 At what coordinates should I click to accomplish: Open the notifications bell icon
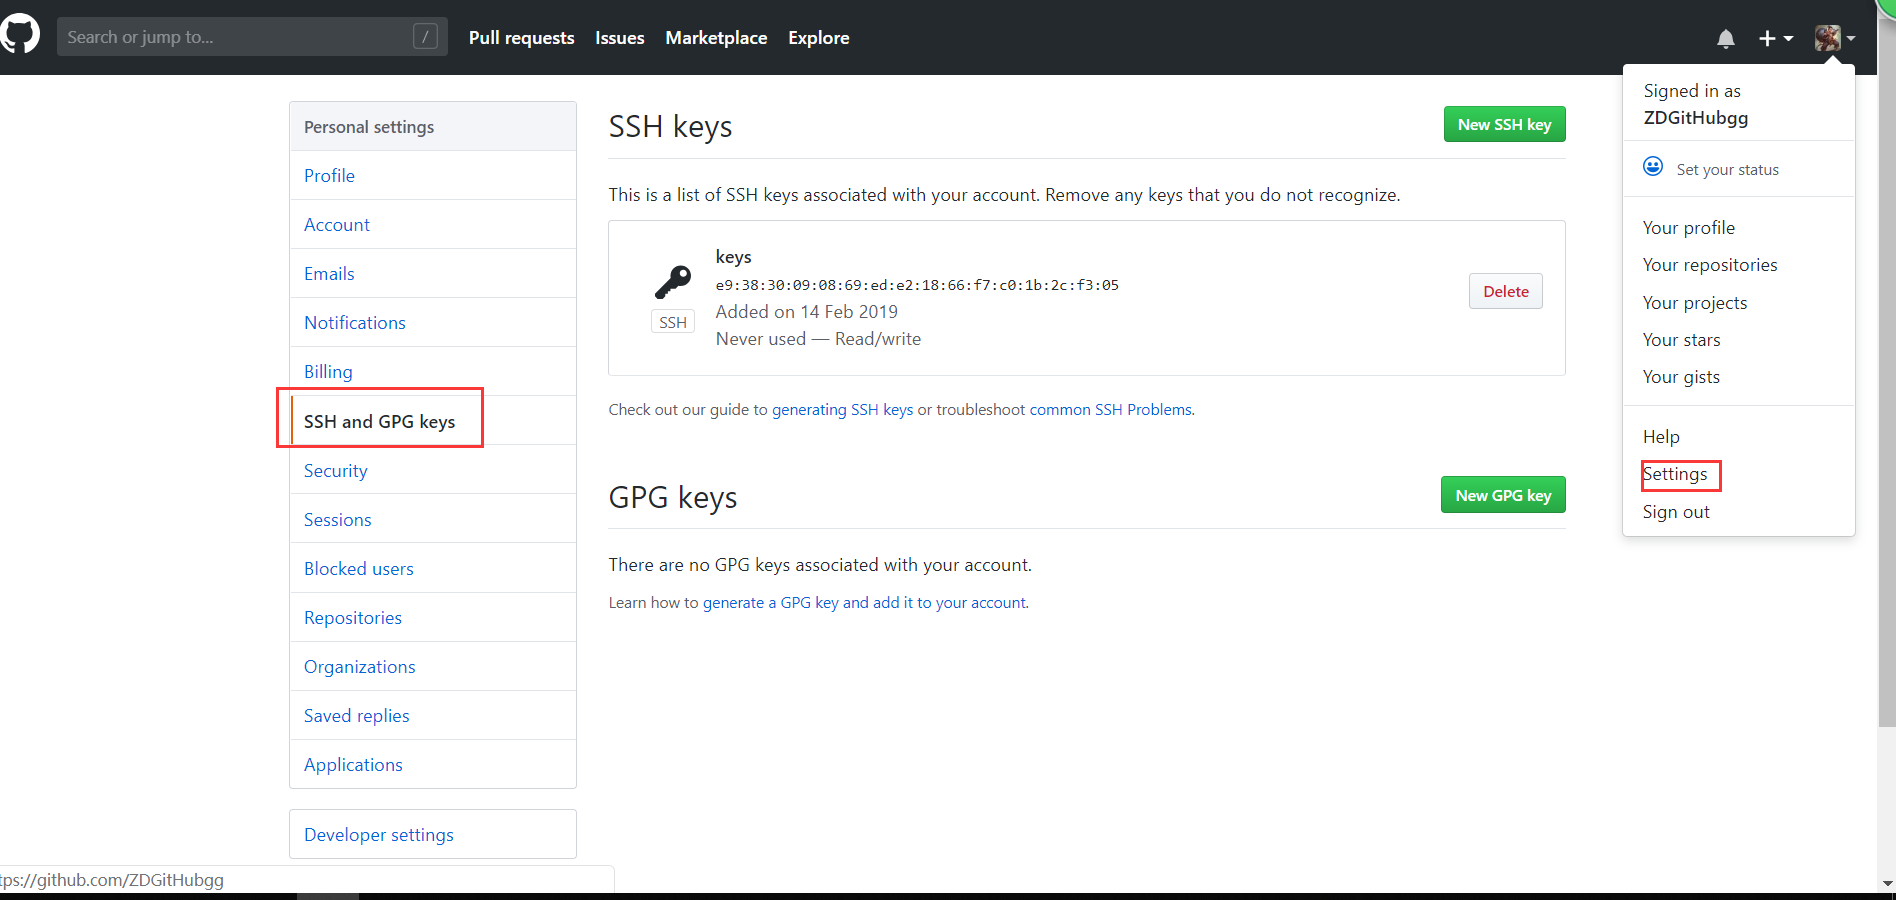(x=1726, y=38)
